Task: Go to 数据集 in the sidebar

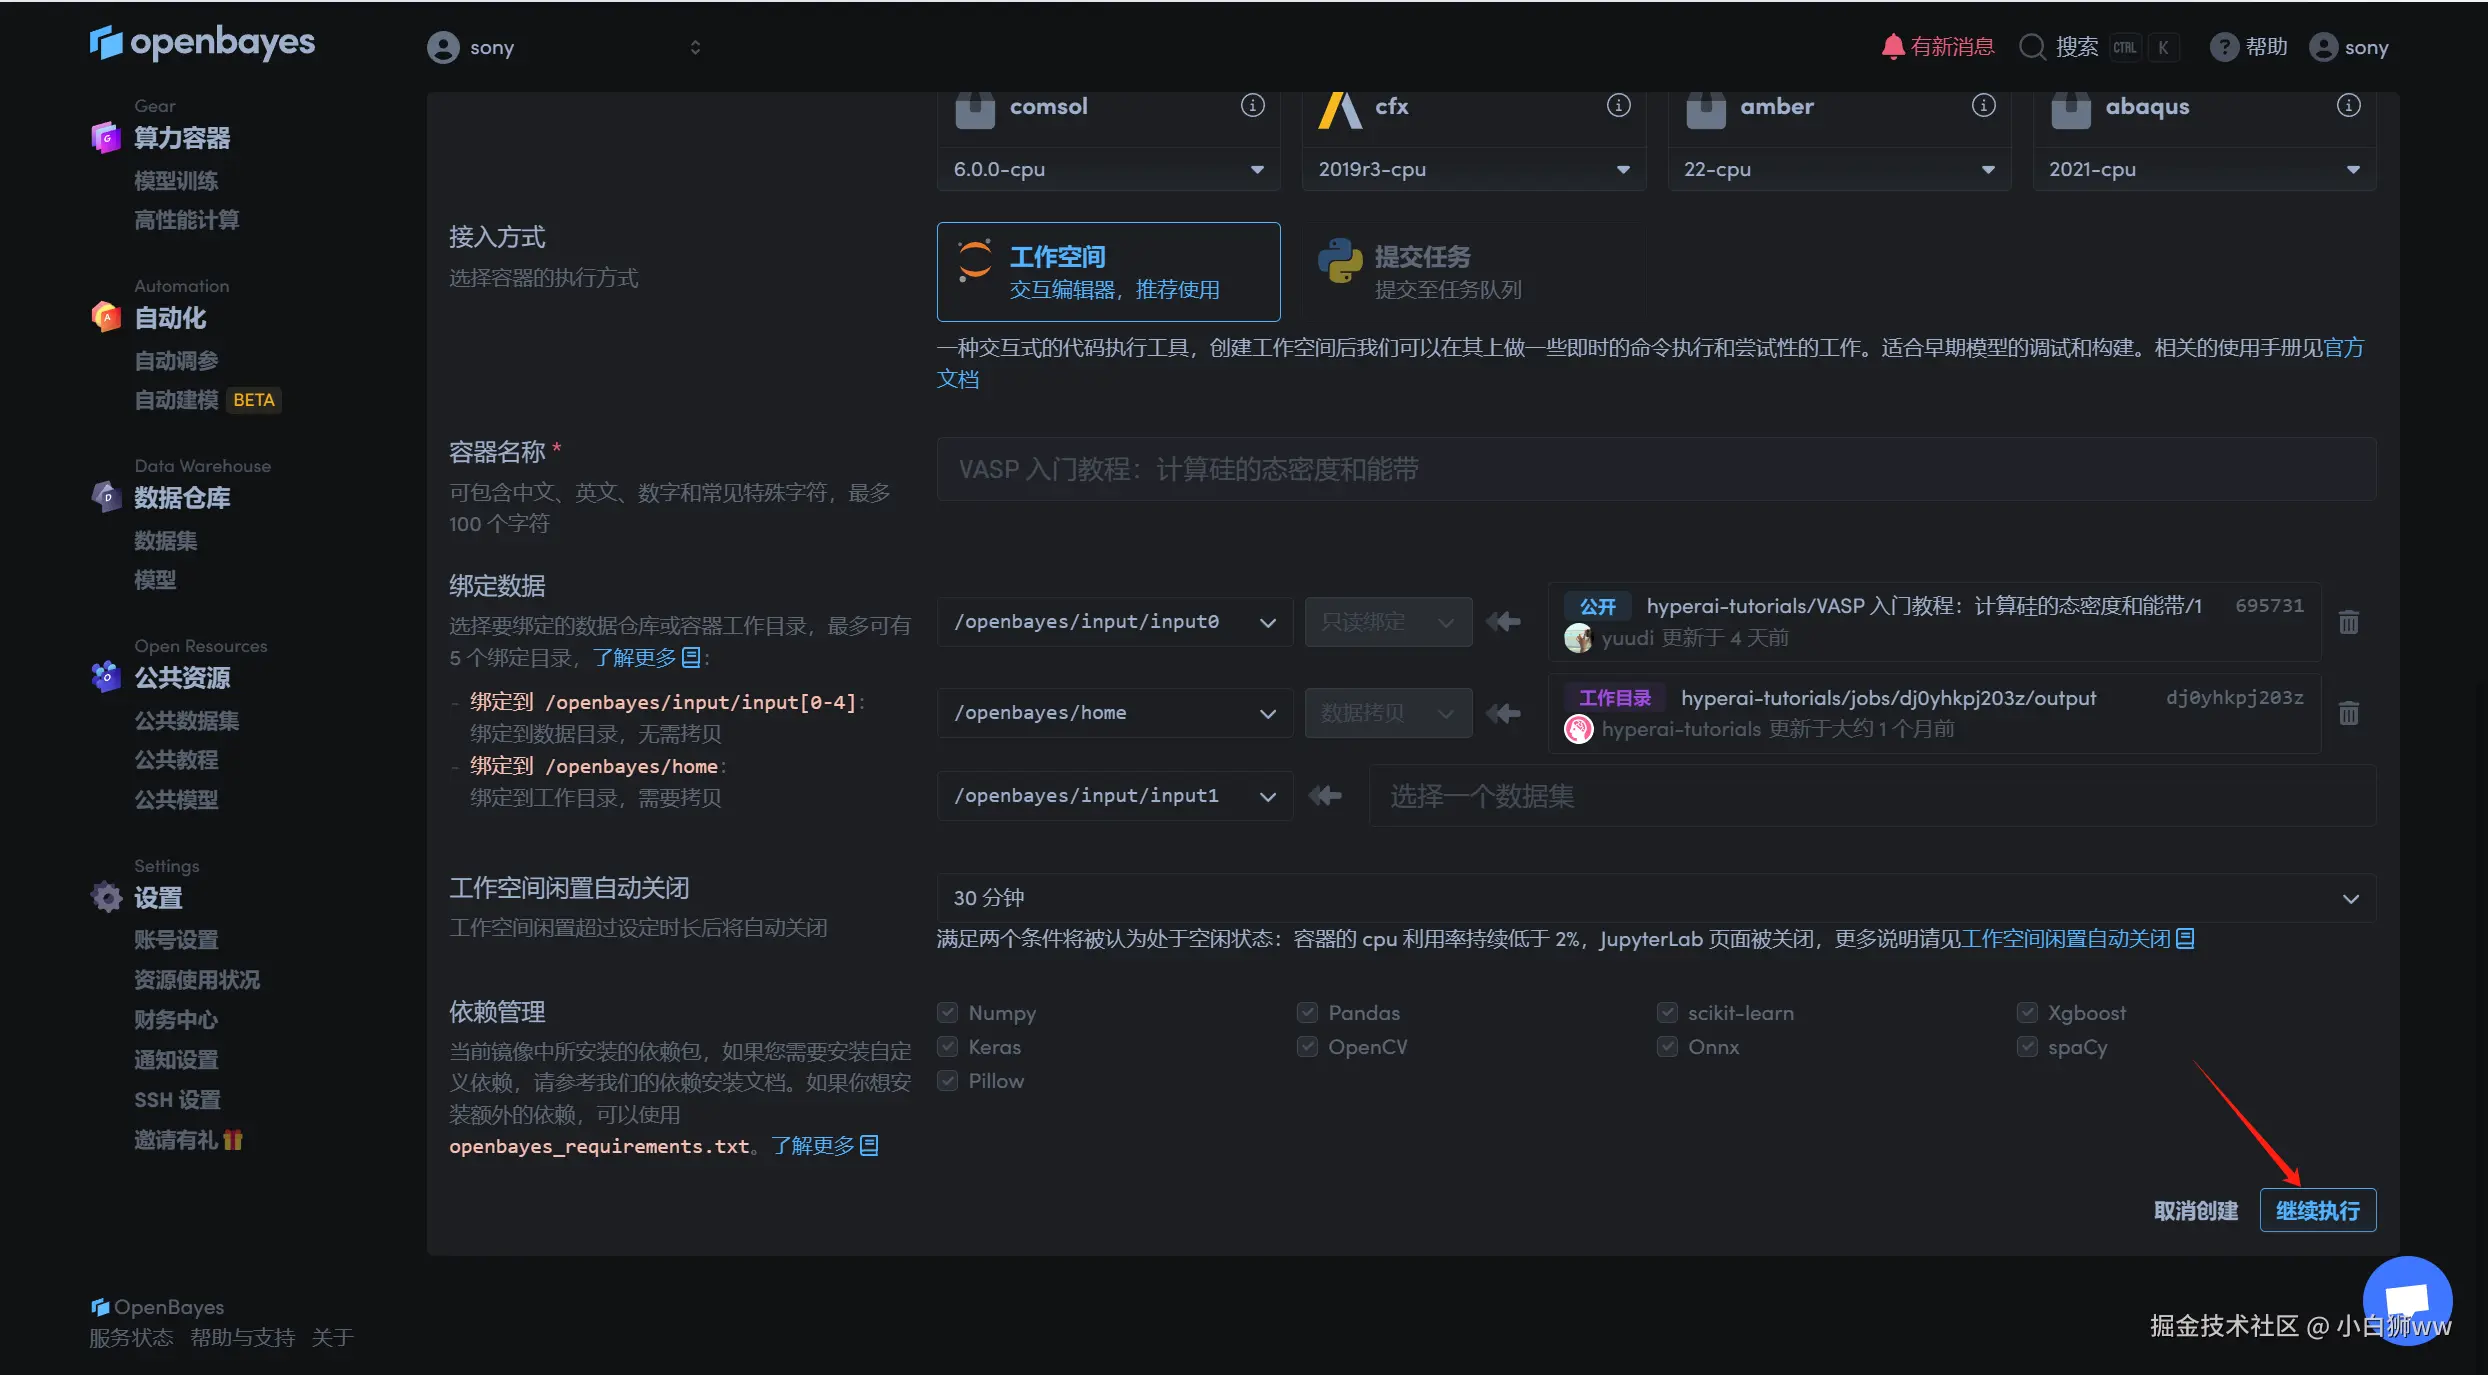Action: [x=166, y=541]
